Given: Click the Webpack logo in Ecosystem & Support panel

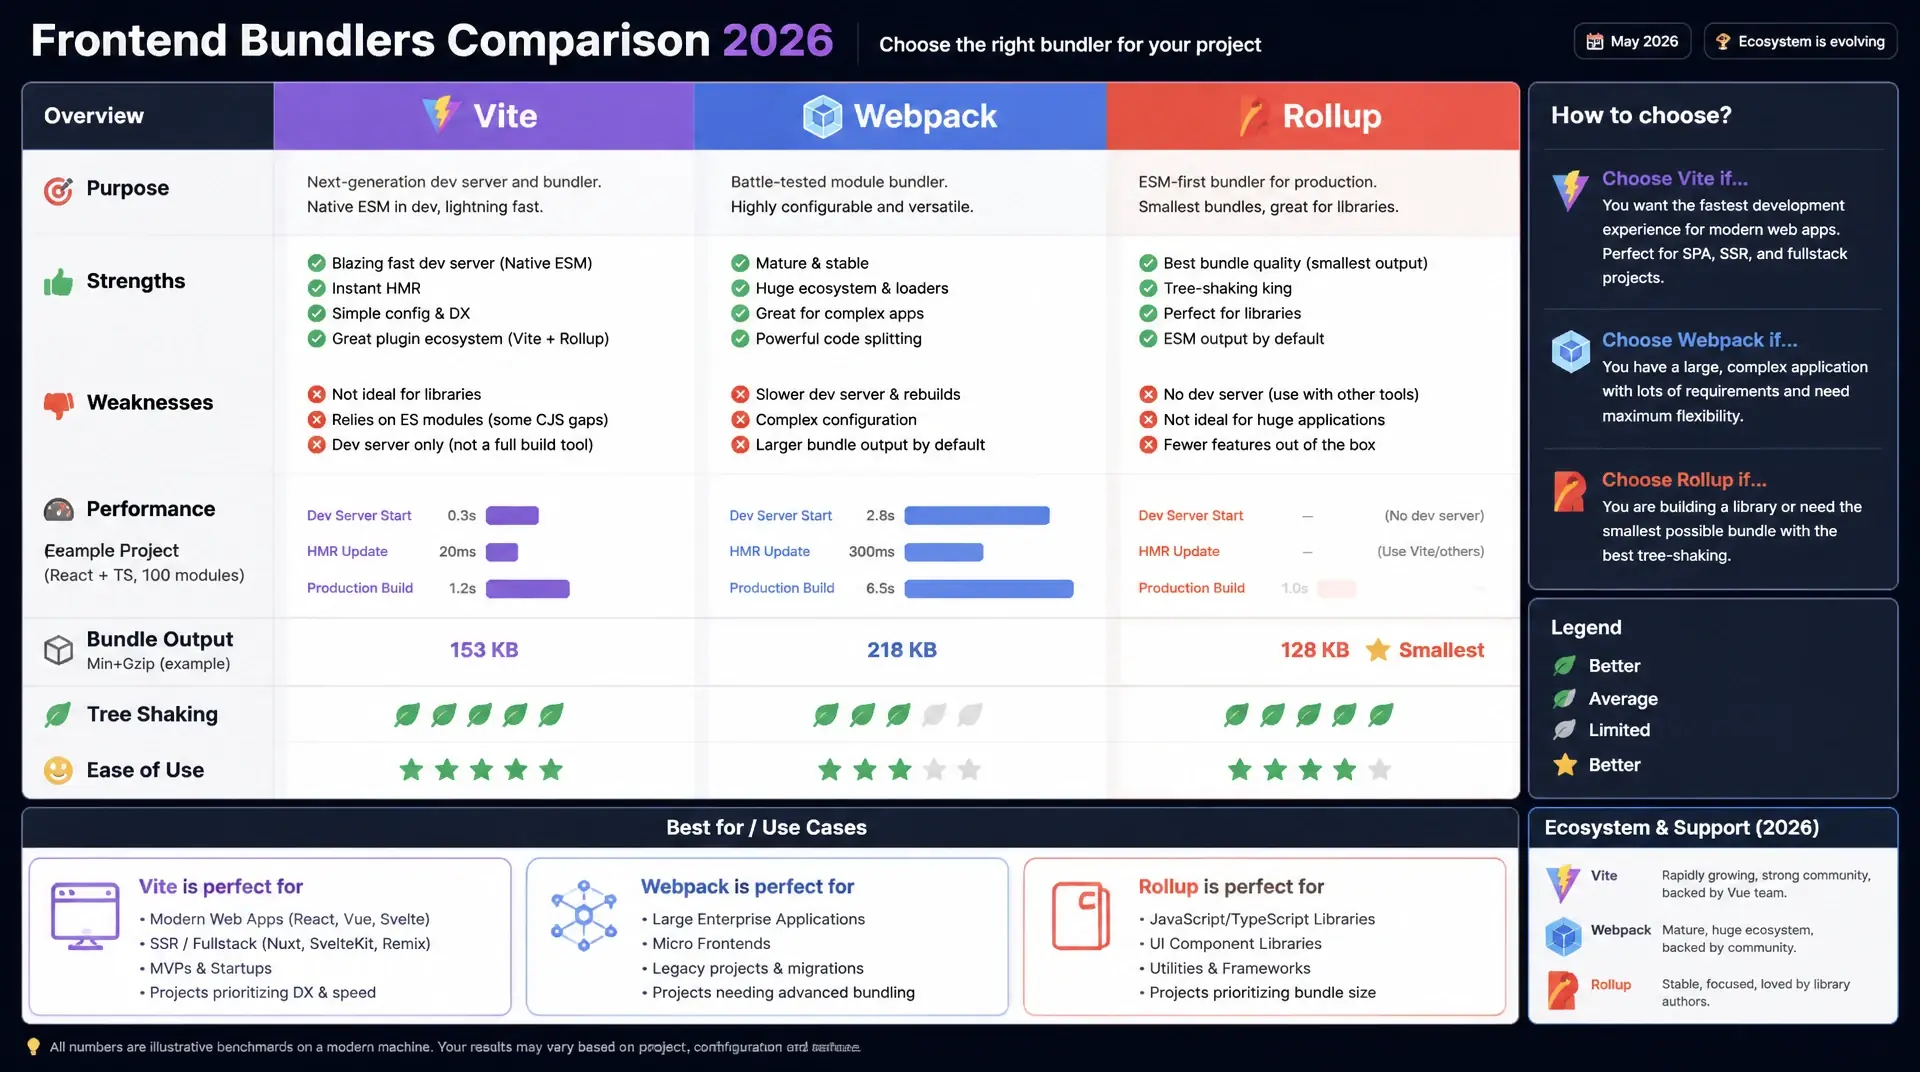Looking at the screenshot, I should pos(1563,937).
